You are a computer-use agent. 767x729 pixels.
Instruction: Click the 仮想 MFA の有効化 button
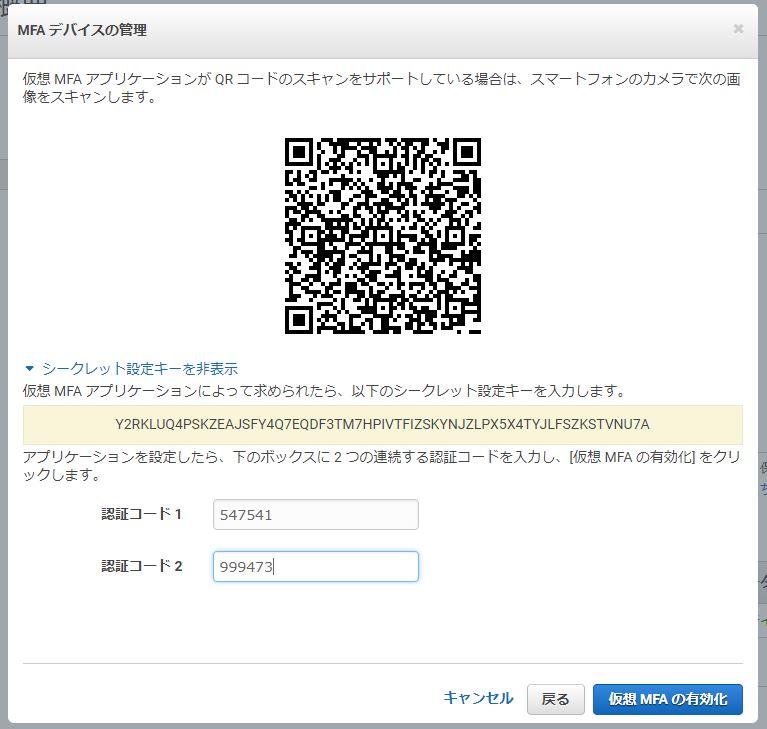pos(668,699)
